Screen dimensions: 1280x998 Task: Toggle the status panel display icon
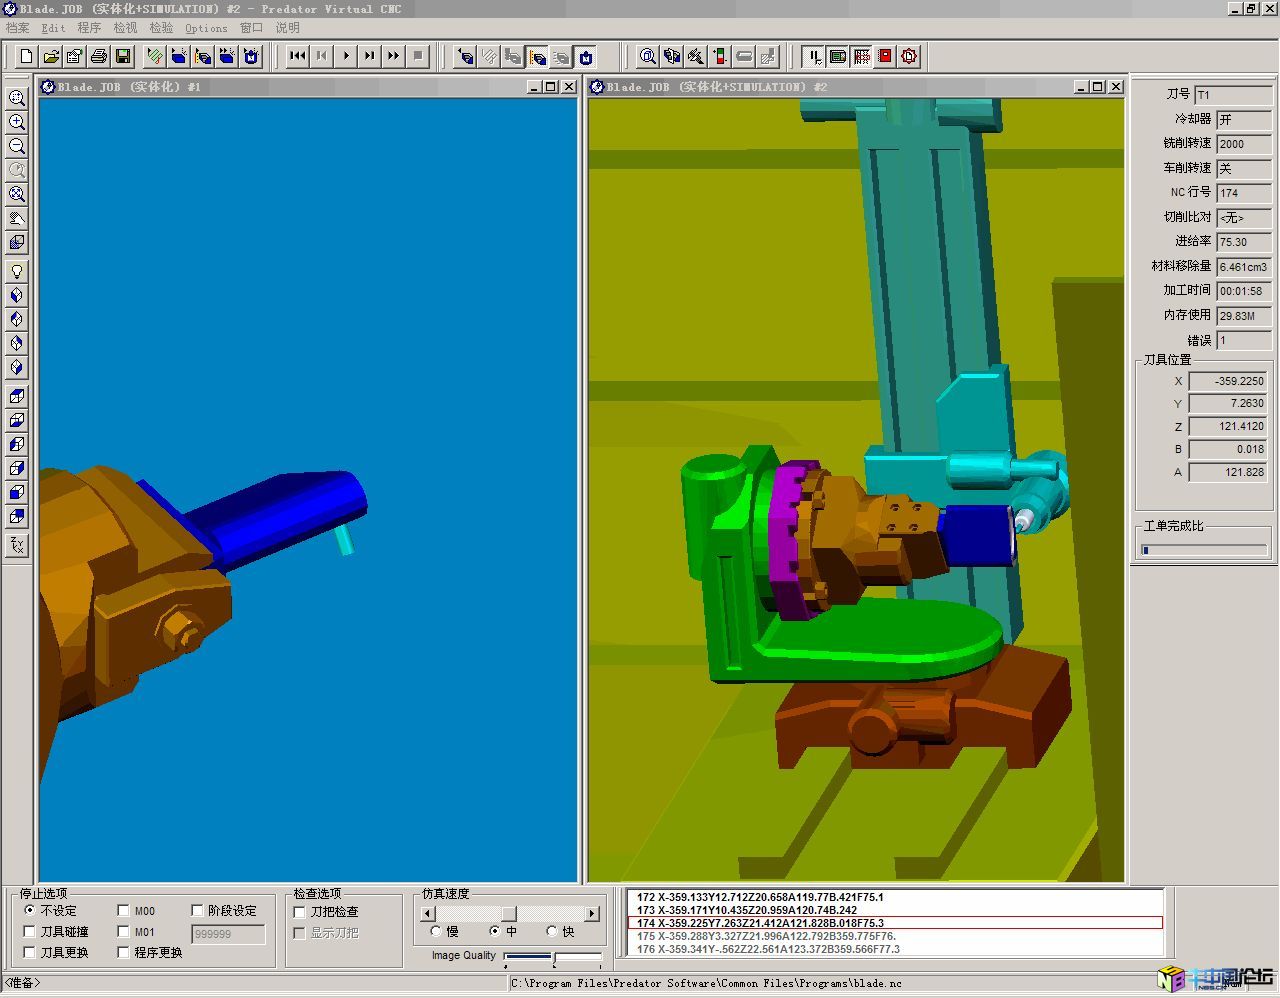[838, 56]
